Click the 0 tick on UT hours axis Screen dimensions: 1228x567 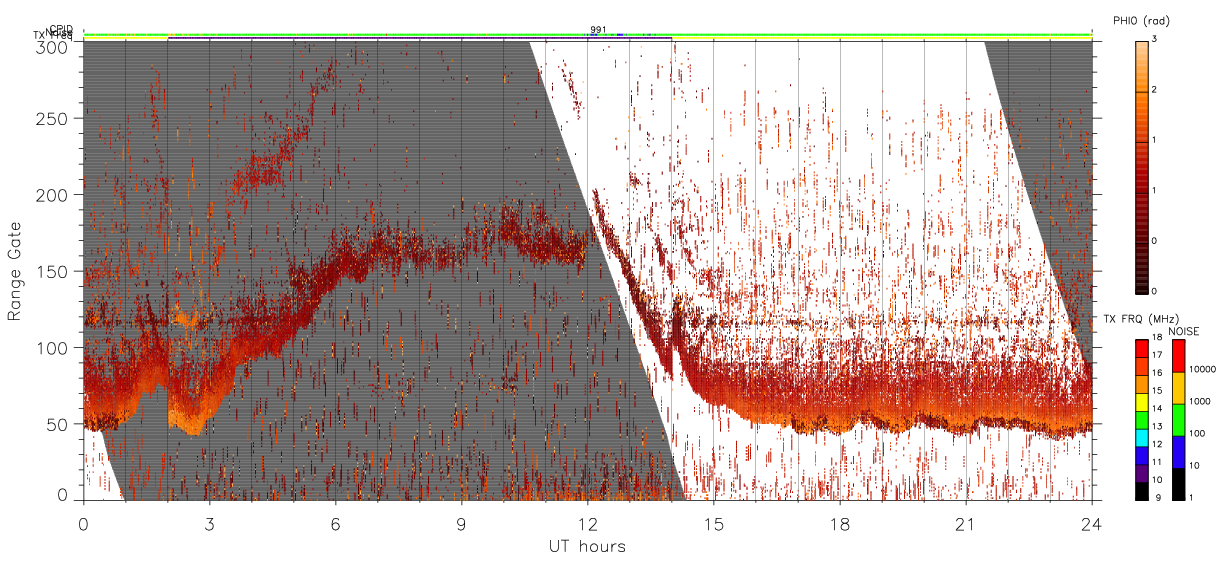(x=83, y=523)
